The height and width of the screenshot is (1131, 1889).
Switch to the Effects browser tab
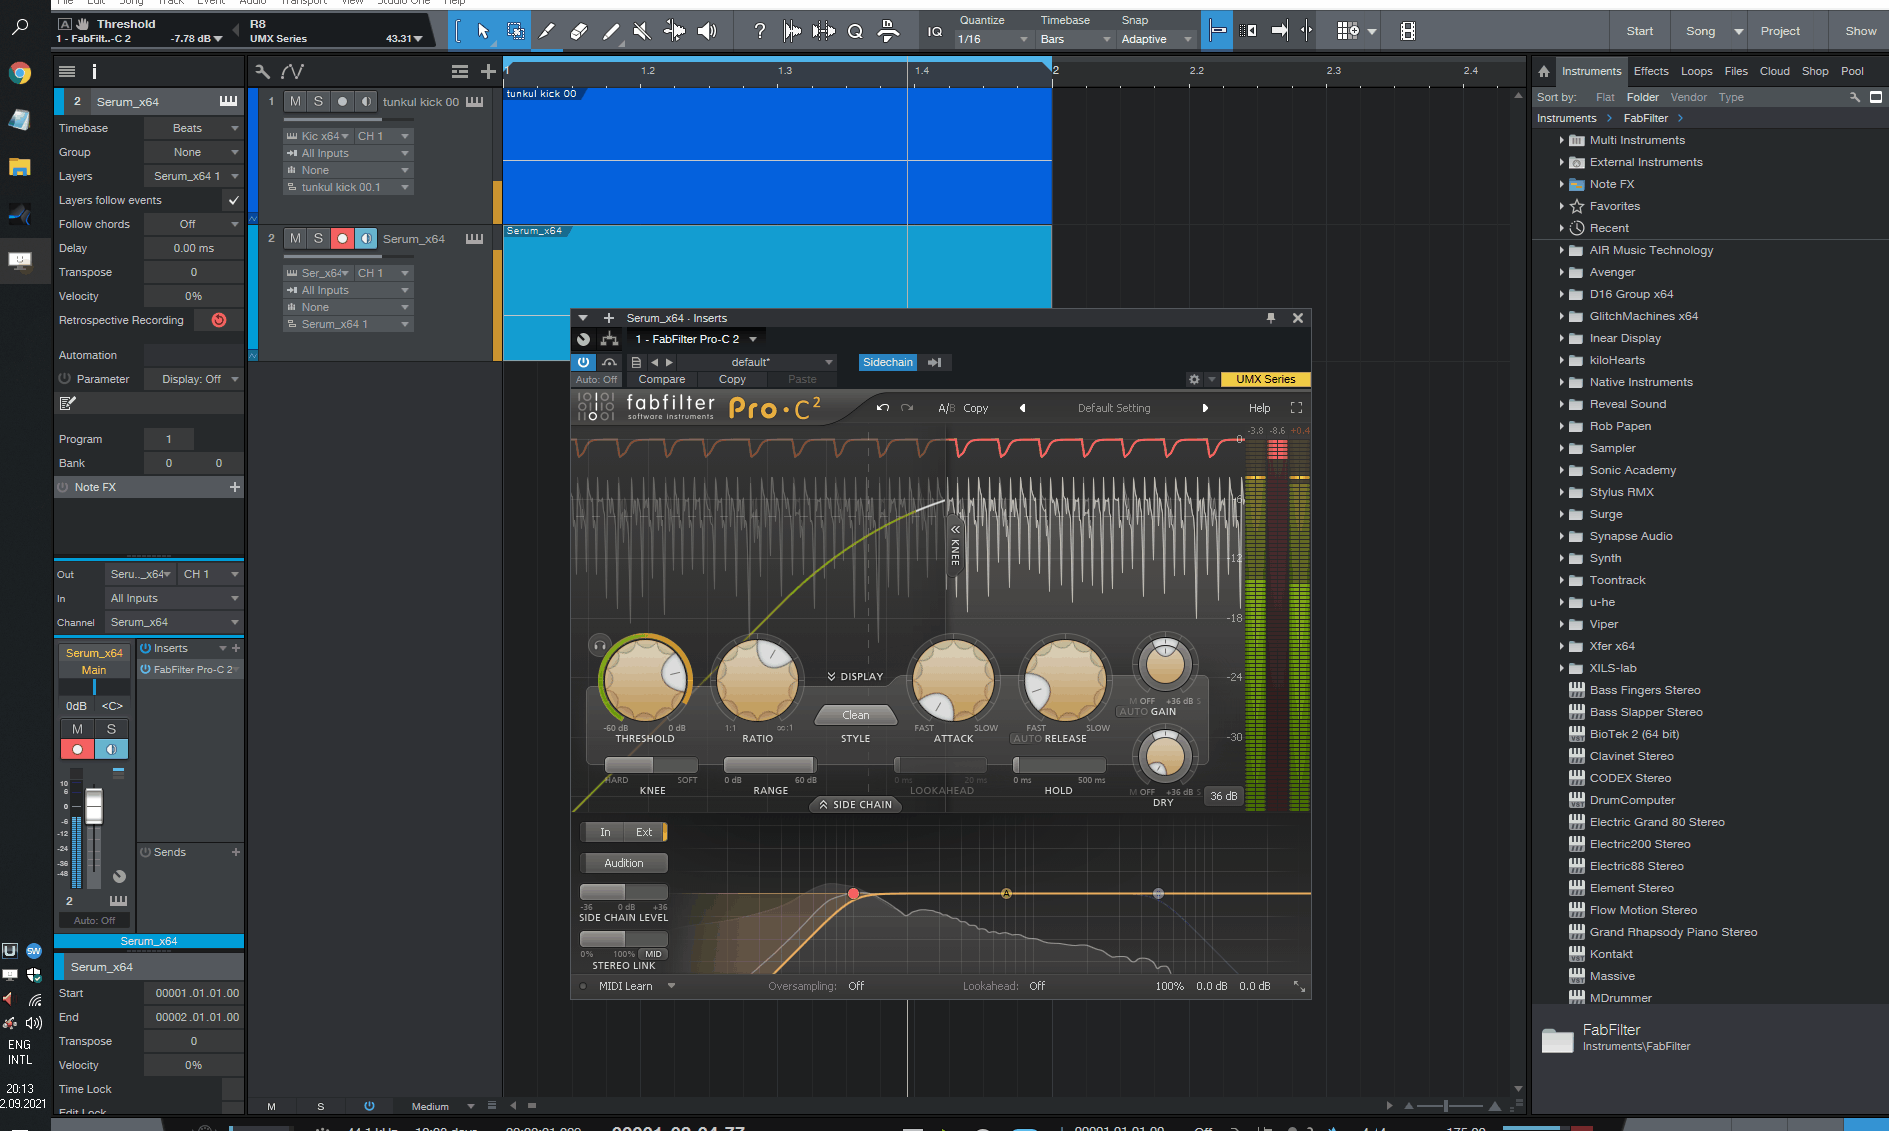pos(1651,71)
